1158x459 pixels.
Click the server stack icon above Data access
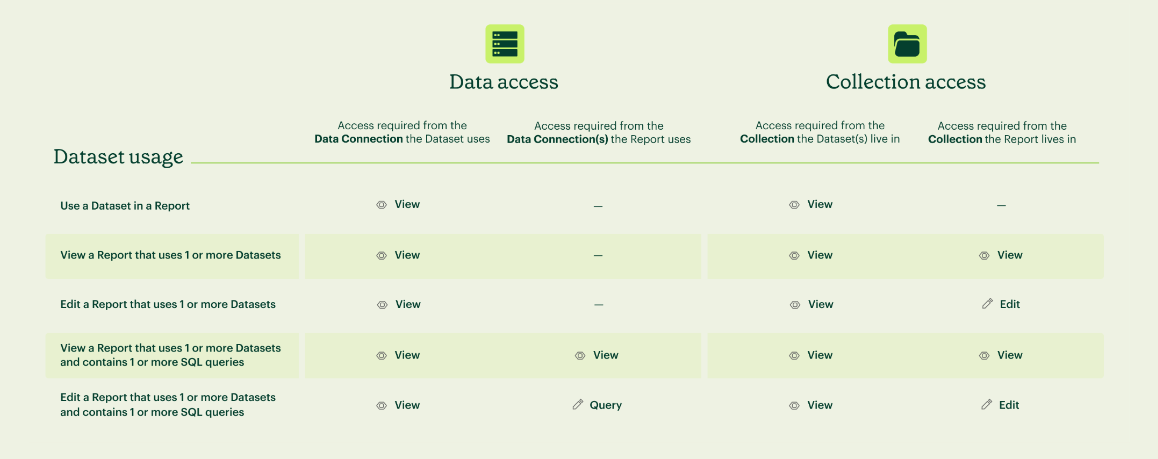tap(504, 44)
